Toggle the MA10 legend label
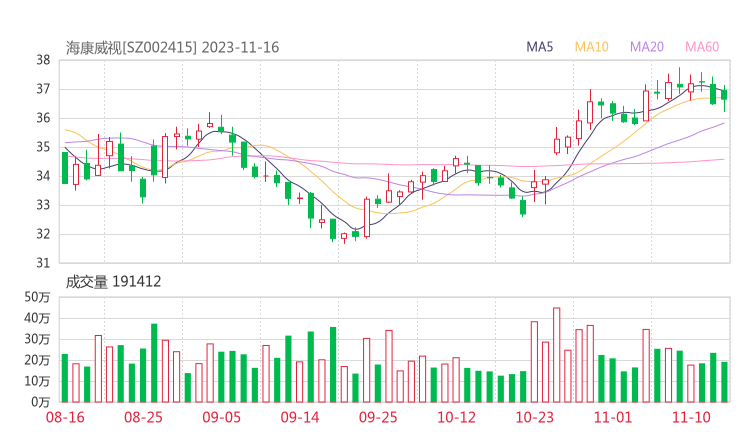 point(592,46)
